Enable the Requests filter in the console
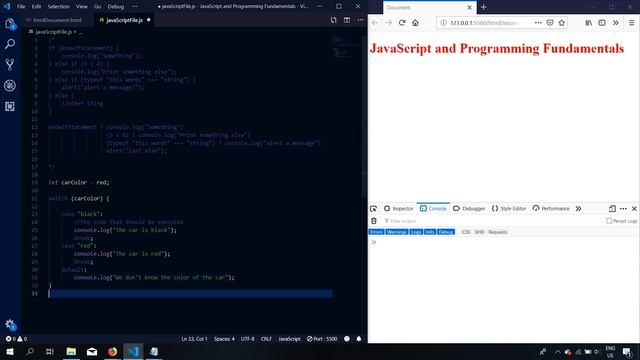The image size is (640, 360). click(x=498, y=232)
